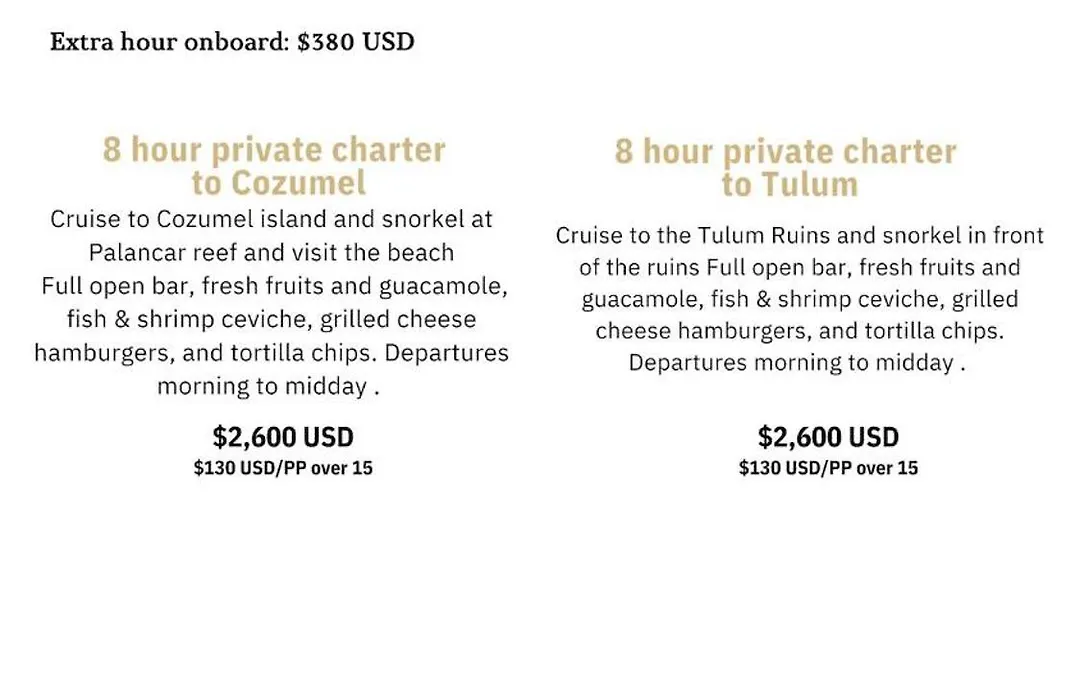Click the Cozumel $2,600 USD price
This screenshot has height=700, width=1080.
(283, 437)
